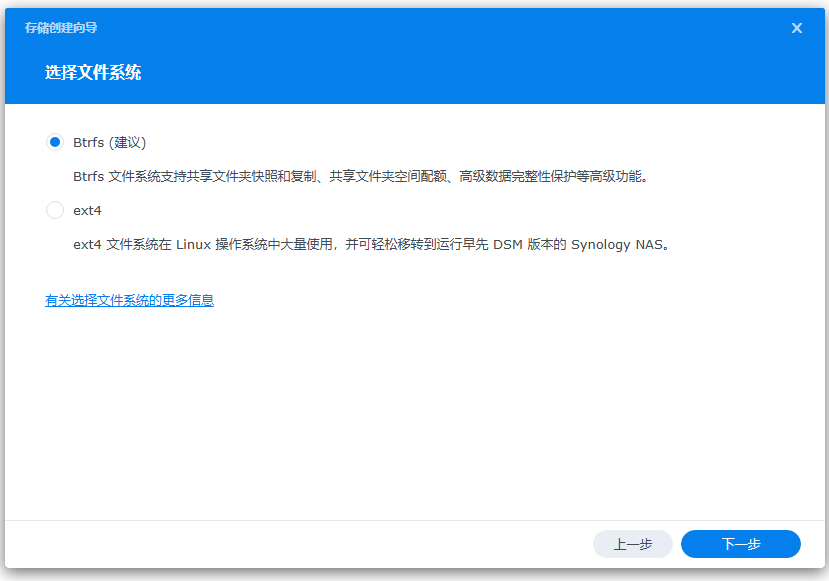The height and width of the screenshot is (581, 829).
Task: Proceed with the 下一步 button
Action: coord(740,544)
